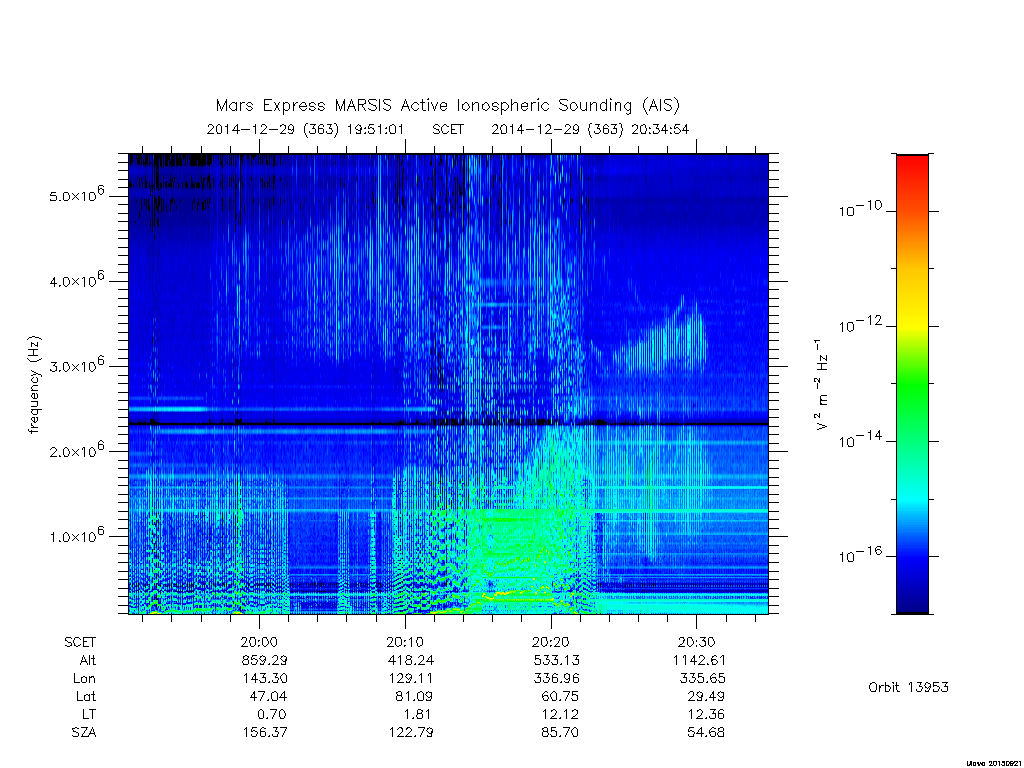This screenshot has width=1024, height=768.
Task: Click the black horizontal line near 2.3 MHz
Action: pyautogui.click(x=448, y=424)
